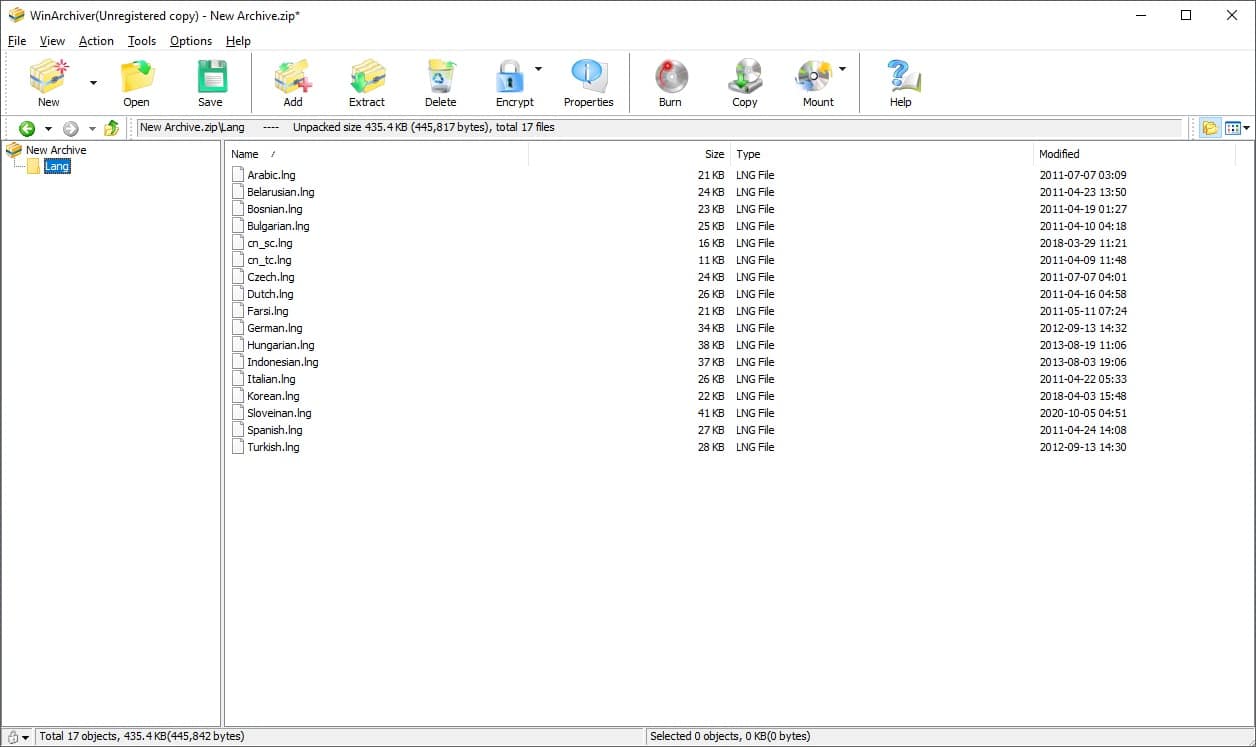Click the view mode grid icon
The height and width of the screenshot is (747, 1256).
(1232, 128)
